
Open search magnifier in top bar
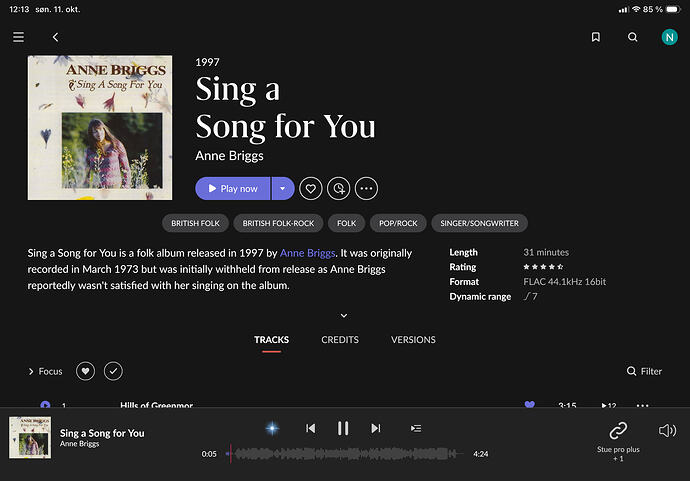click(x=632, y=37)
